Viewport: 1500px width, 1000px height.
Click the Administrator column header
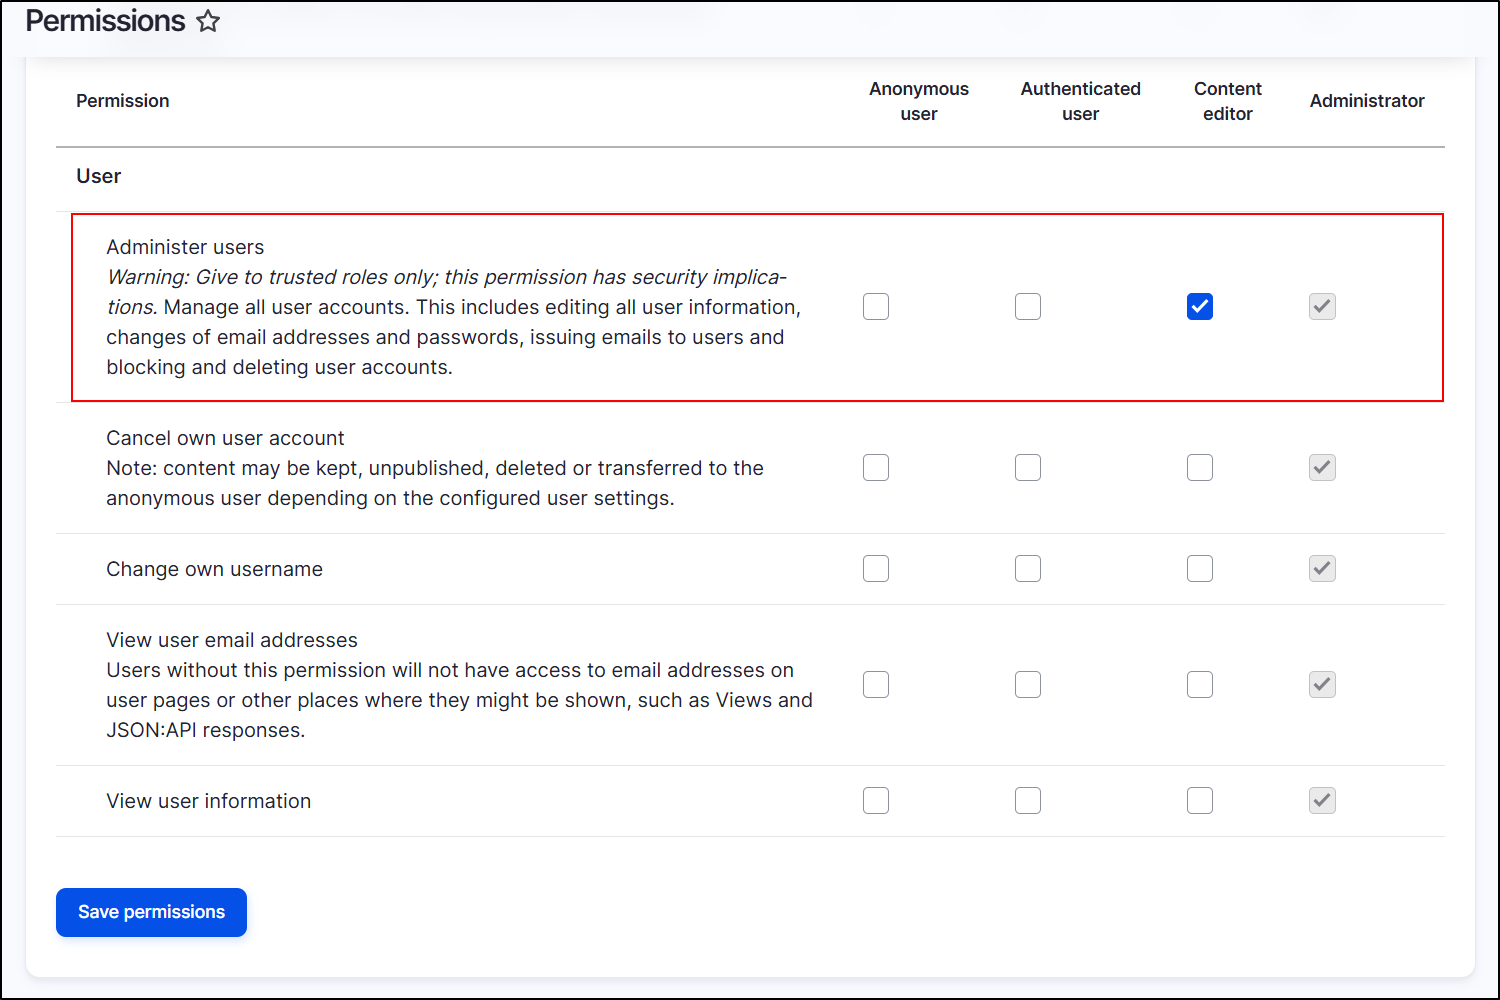click(1367, 101)
